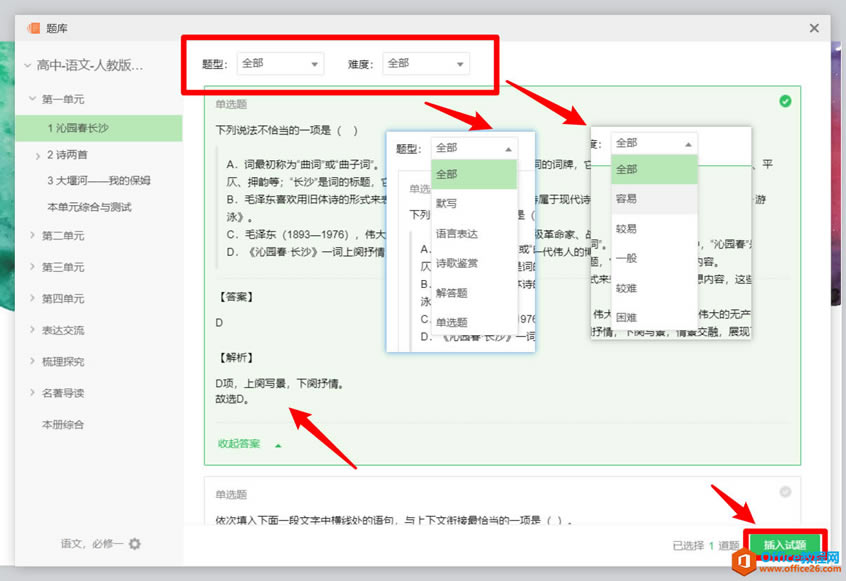The height and width of the screenshot is (581, 846).
Task: Click the 单选题 label on second question card
Action: (x=231, y=495)
